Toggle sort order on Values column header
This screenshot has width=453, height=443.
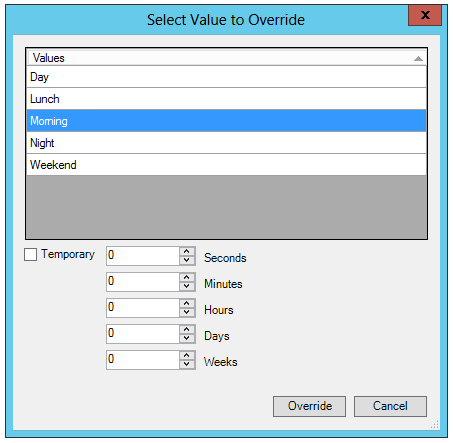226,58
